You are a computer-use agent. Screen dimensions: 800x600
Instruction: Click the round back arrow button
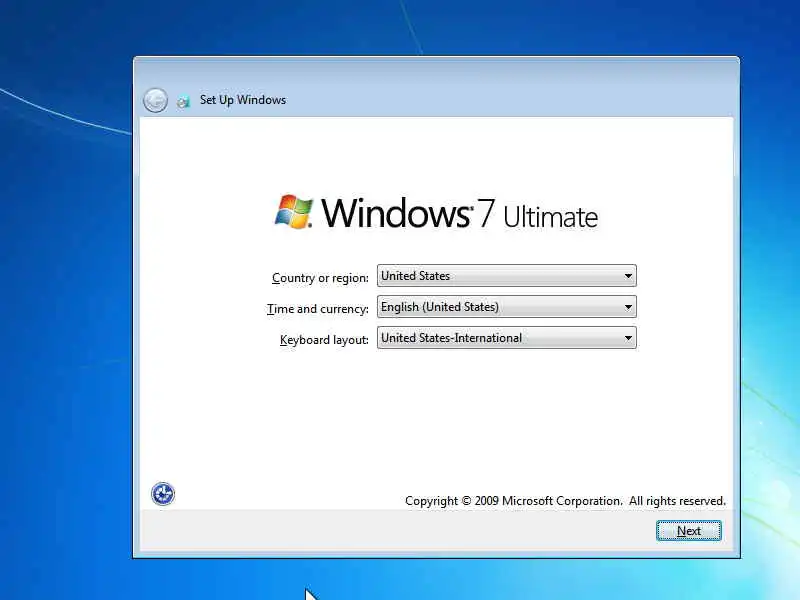coord(155,100)
